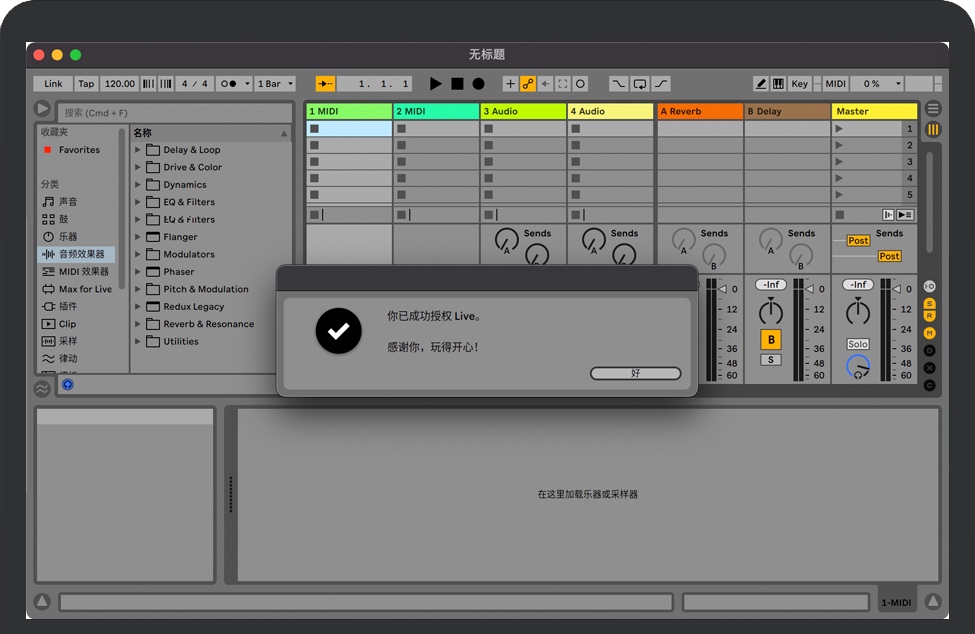Click the Stop button in transport
975x634 pixels.
[x=457, y=83]
